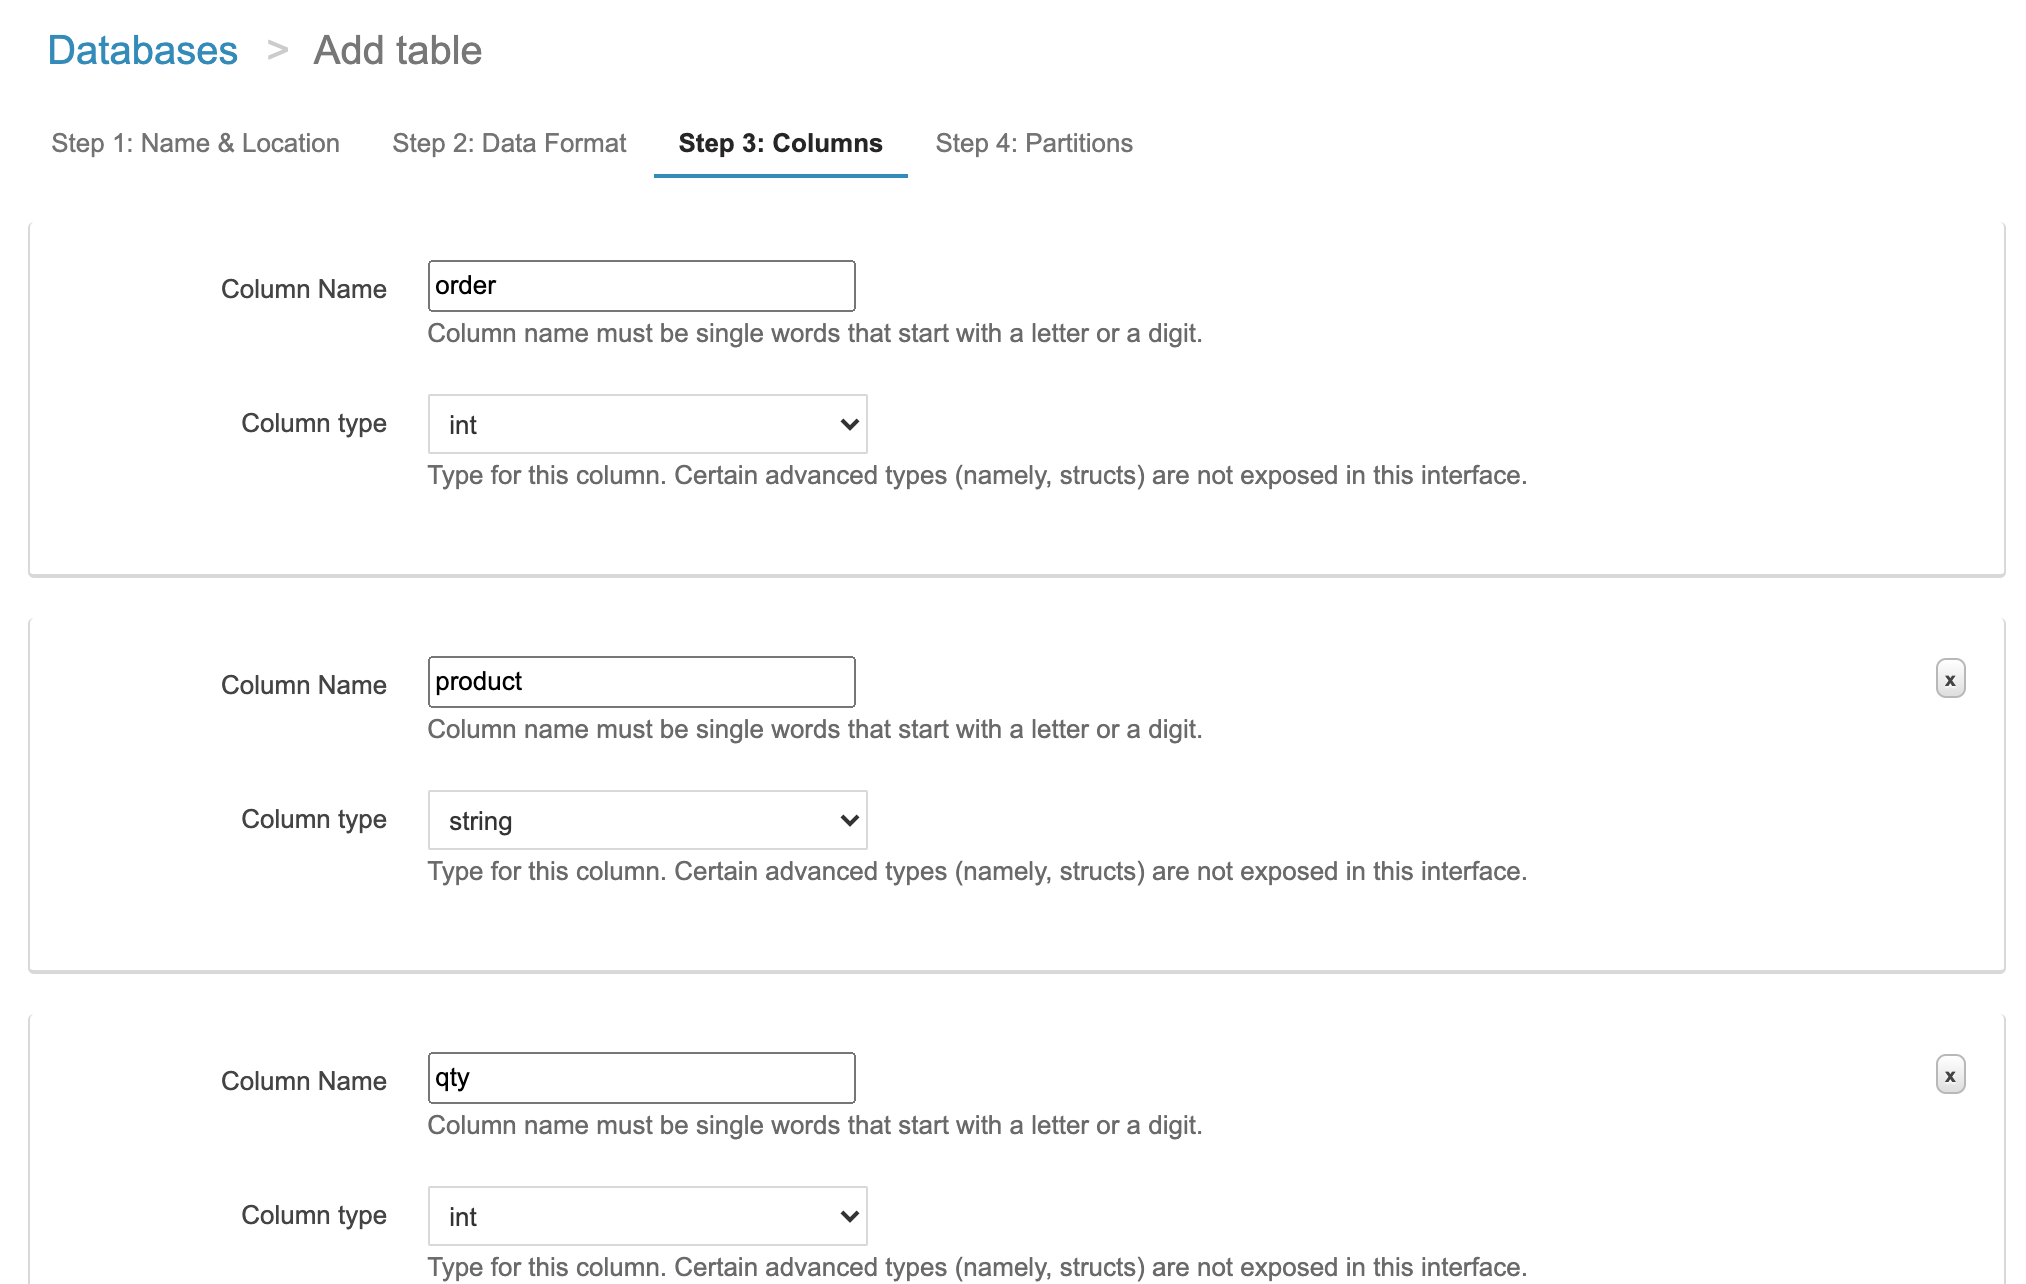Click the Databases breadcrumb link
The width and height of the screenshot is (2026, 1284).
(142, 50)
